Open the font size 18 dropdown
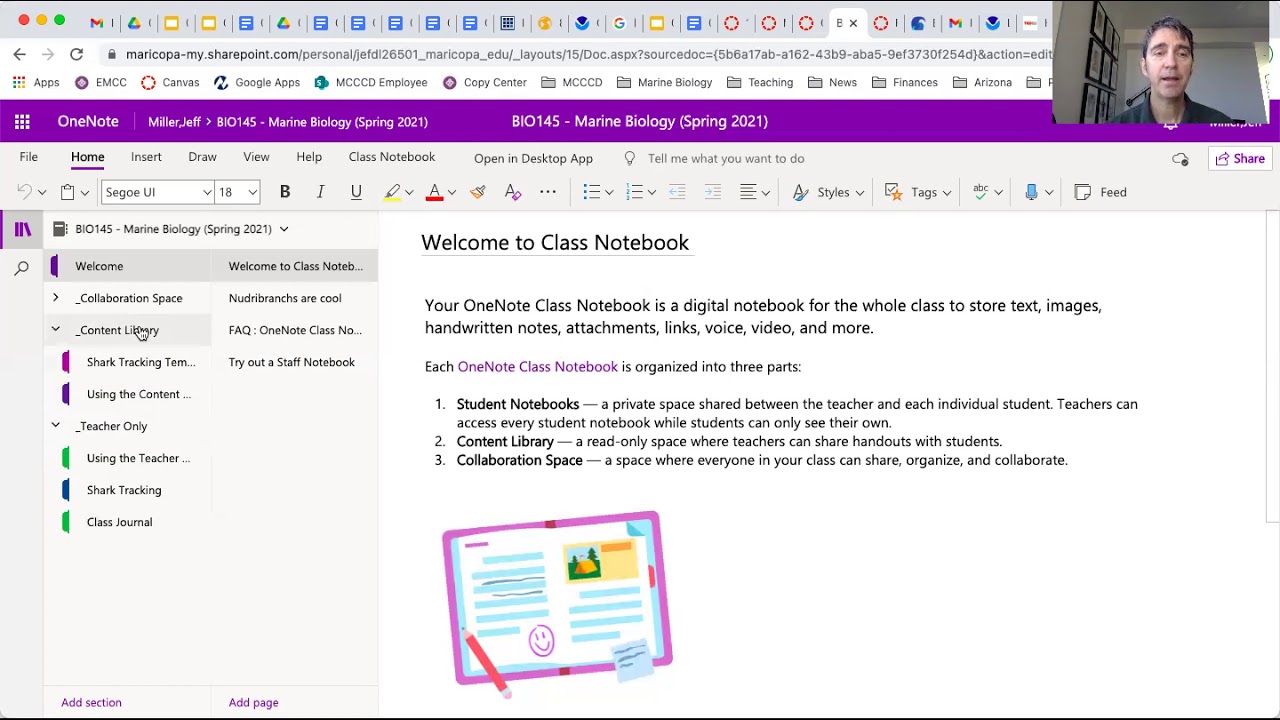Screen dimensions: 1280x720 click(252, 193)
